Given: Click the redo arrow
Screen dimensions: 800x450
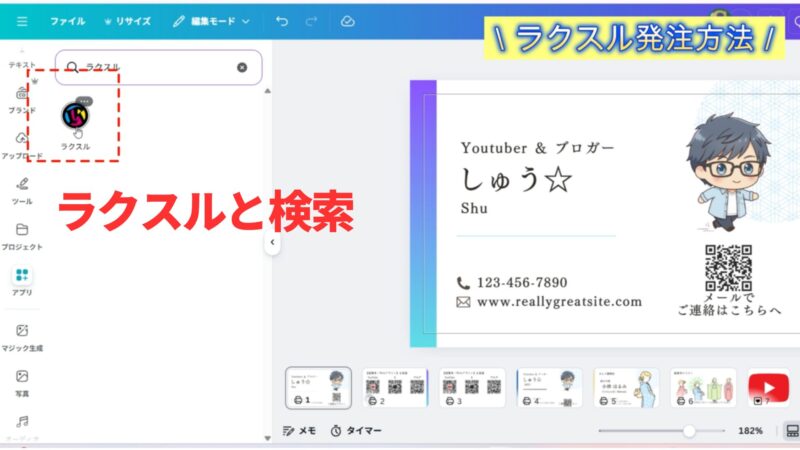Looking at the screenshot, I should (x=311, y=21).
